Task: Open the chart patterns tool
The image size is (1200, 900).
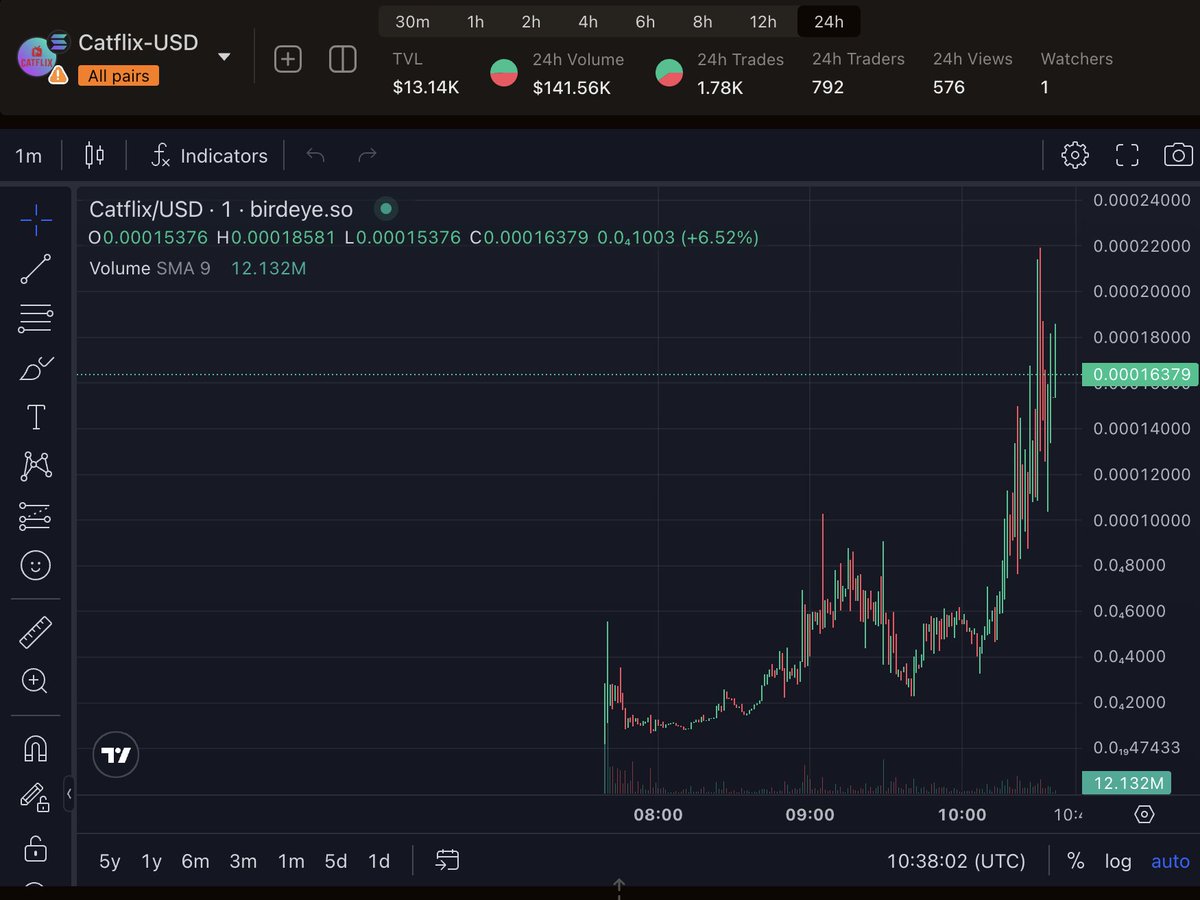Action: coord(36,466)
